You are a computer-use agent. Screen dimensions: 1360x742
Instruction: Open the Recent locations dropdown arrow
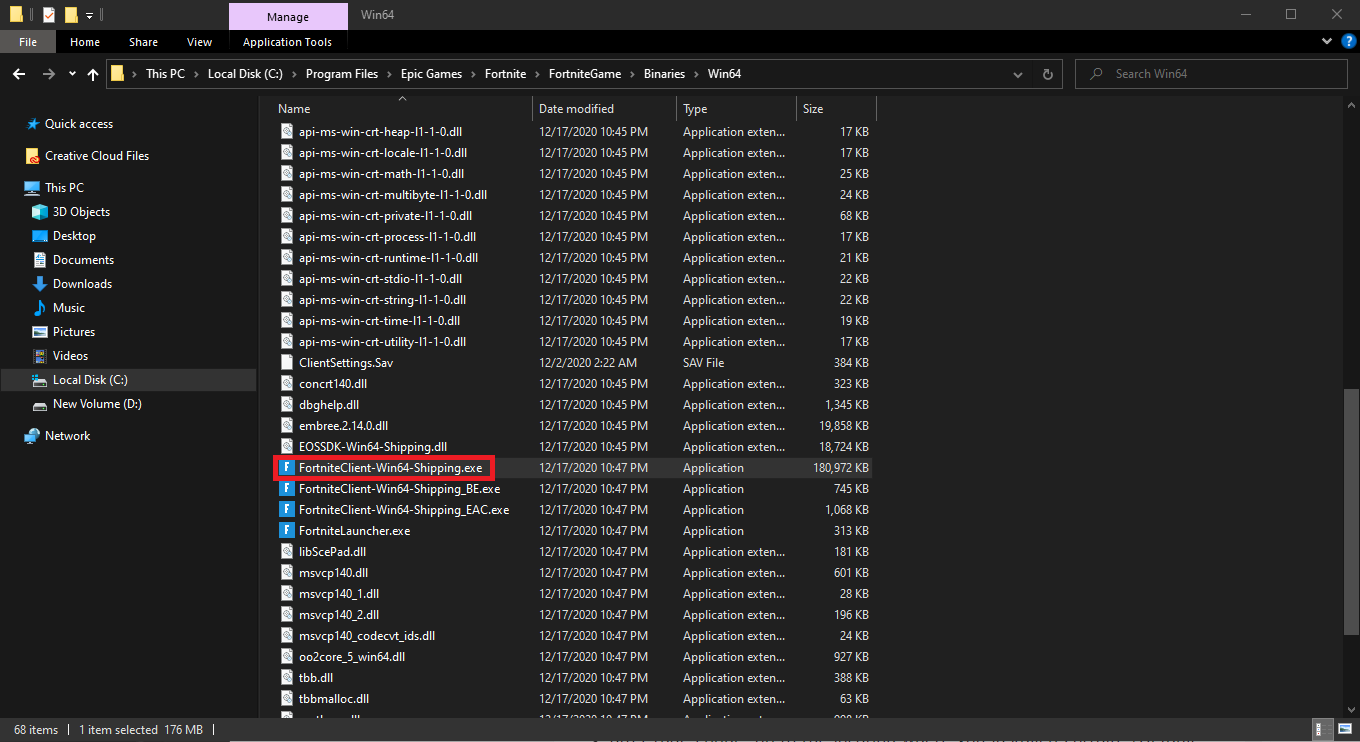(72, 74)
